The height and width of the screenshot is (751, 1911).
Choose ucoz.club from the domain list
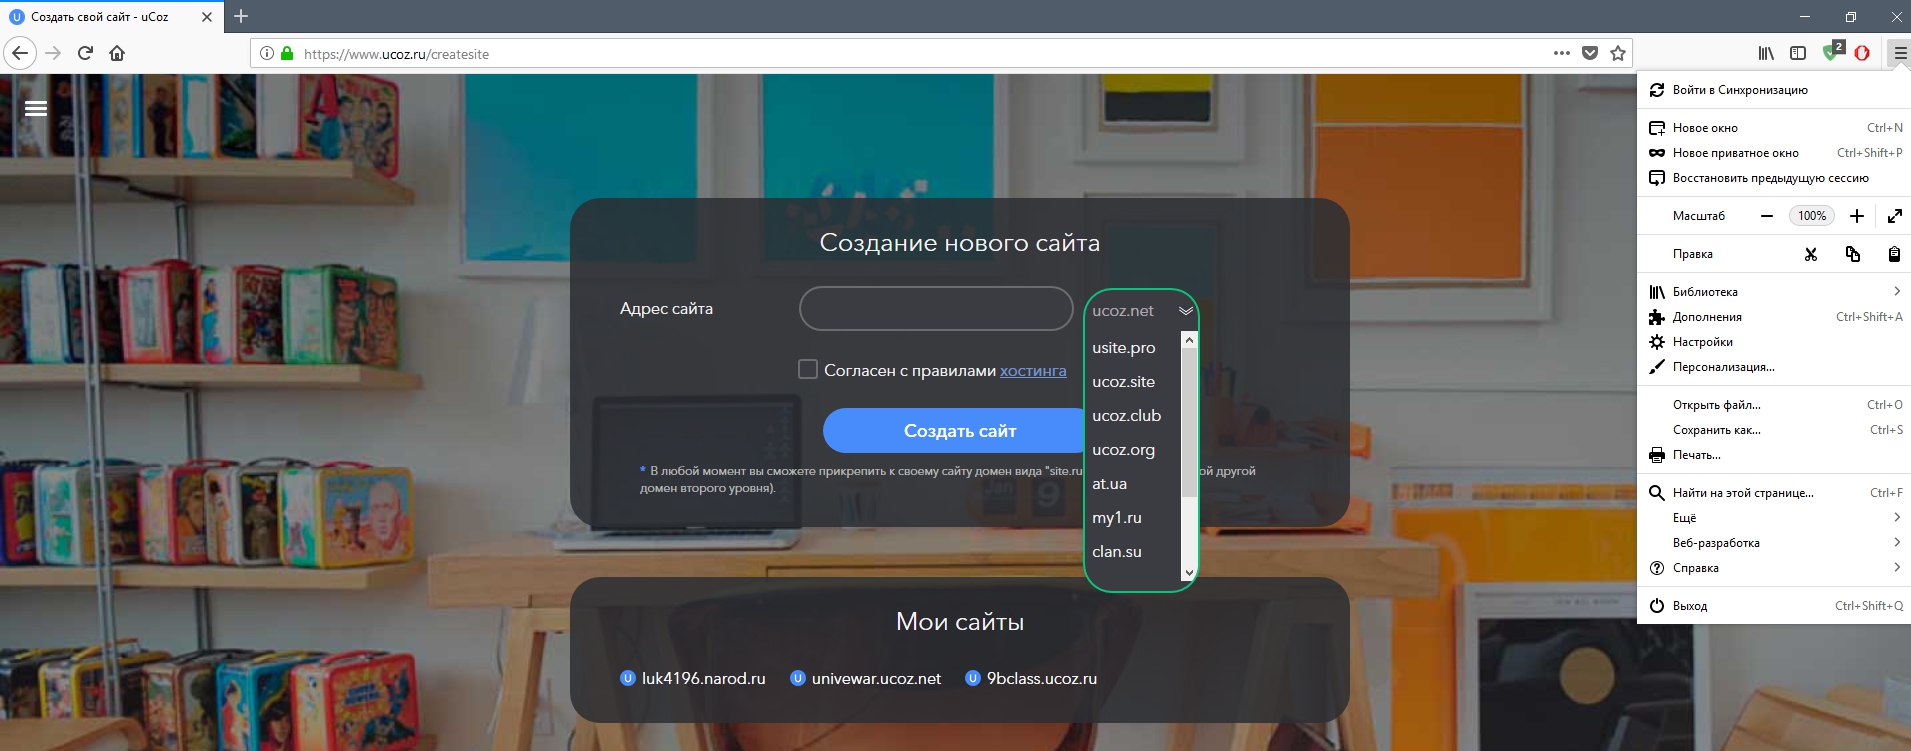click(x=1127, y=416)
